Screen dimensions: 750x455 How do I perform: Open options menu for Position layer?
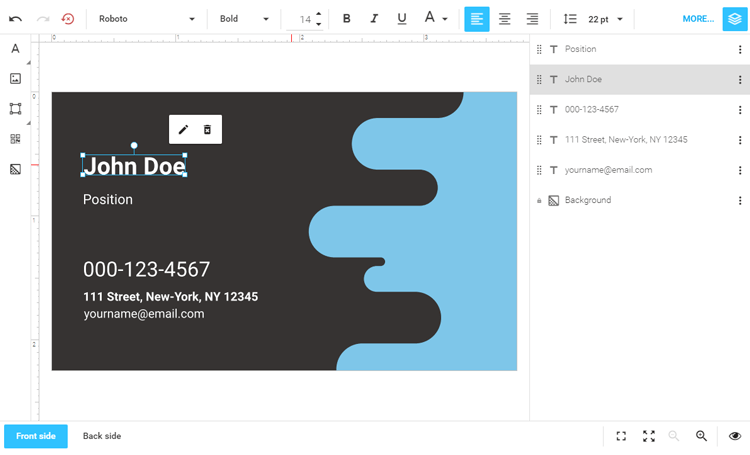pos(739,49)
